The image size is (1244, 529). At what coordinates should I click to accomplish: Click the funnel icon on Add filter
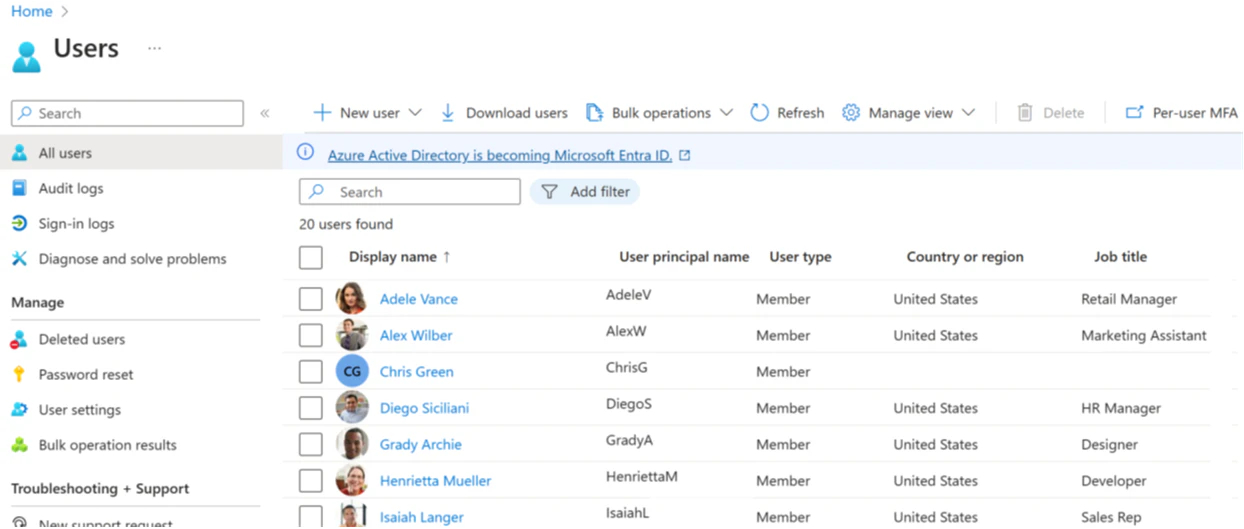click(x=549, y=191)
